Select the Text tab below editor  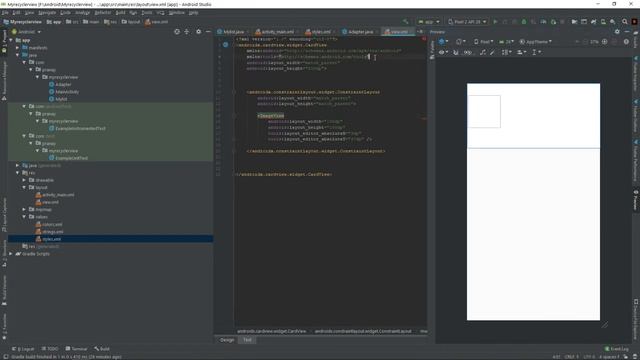[x=247, y=340]
